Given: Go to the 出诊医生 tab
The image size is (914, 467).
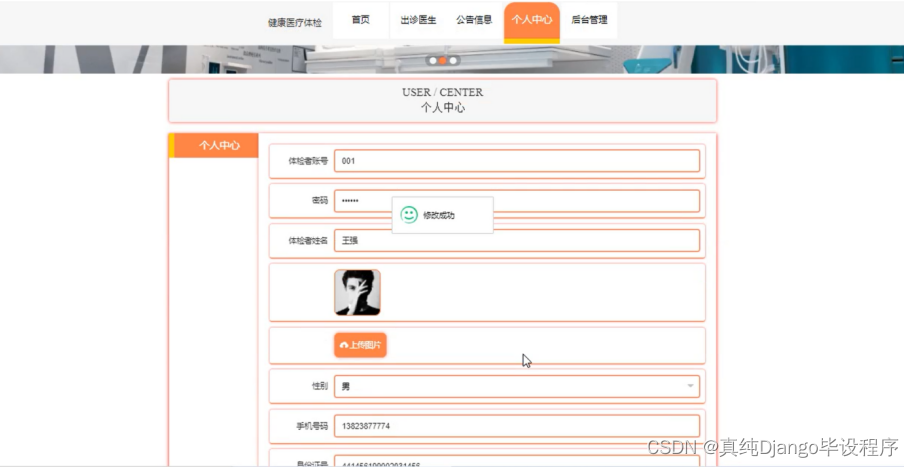Looking at the screenshot, I should 418,20.
